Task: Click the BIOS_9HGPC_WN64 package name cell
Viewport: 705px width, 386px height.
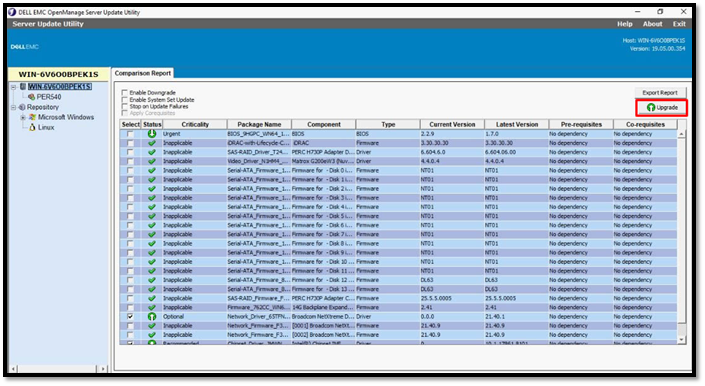Action: click(x=259, y=134)
